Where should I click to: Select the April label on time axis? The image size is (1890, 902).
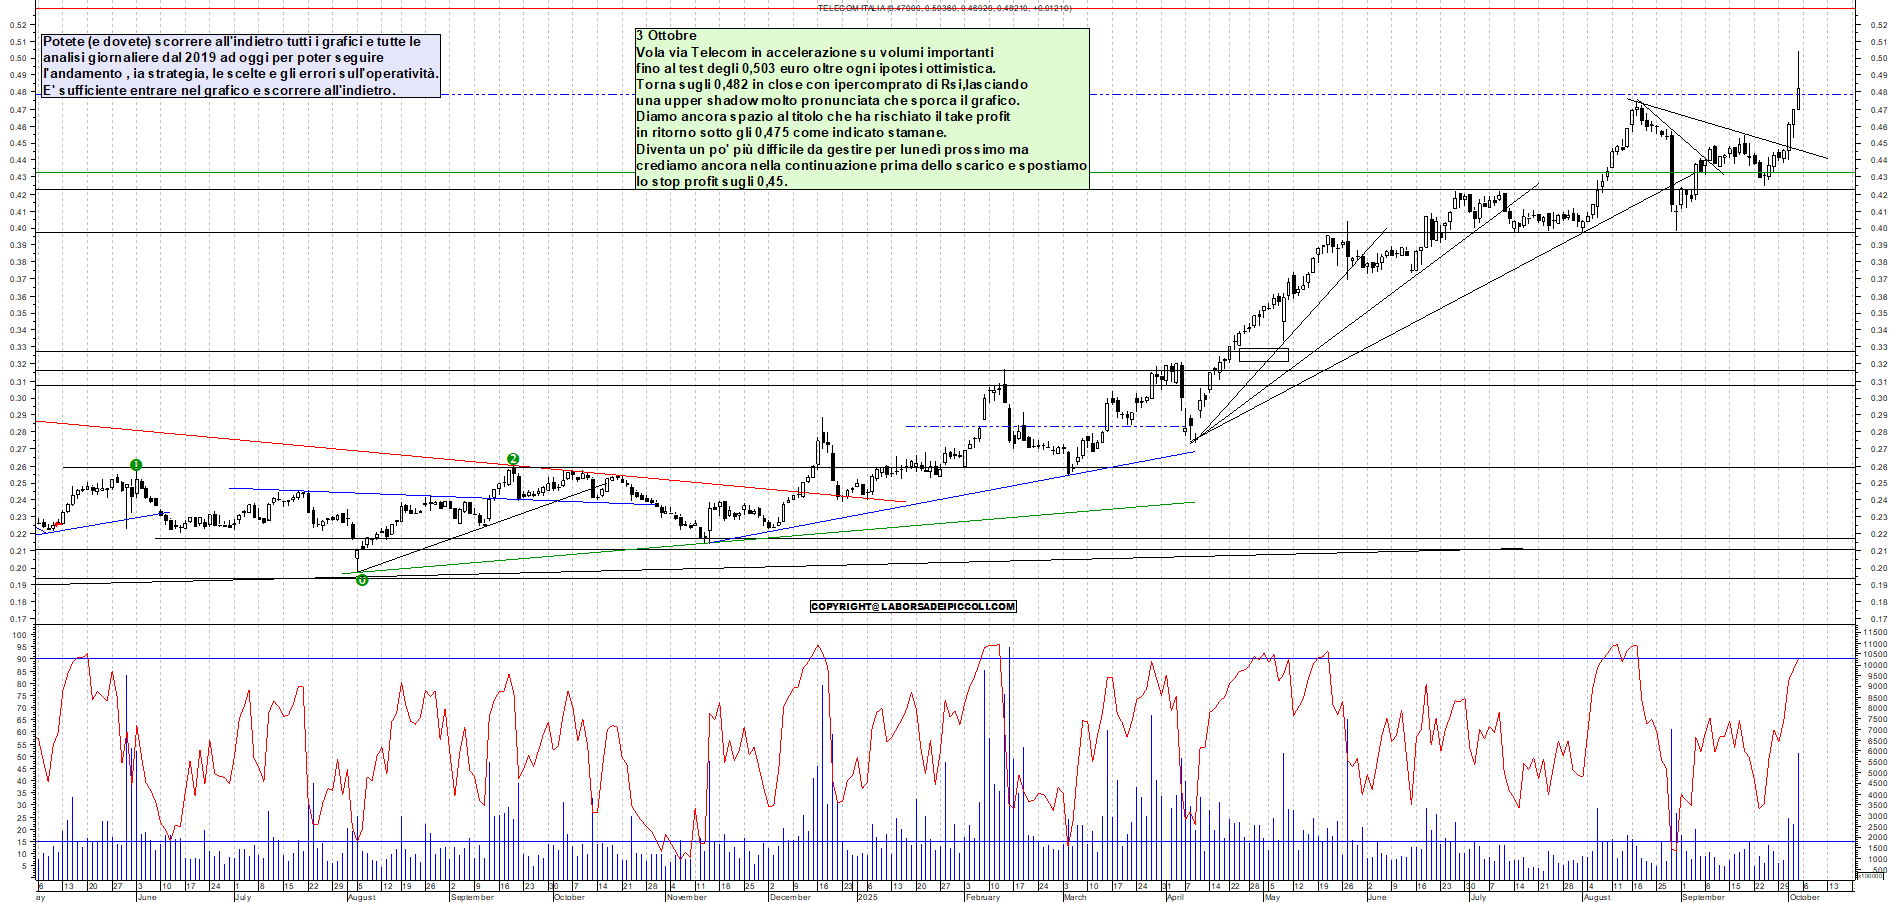coord(1175,897)
